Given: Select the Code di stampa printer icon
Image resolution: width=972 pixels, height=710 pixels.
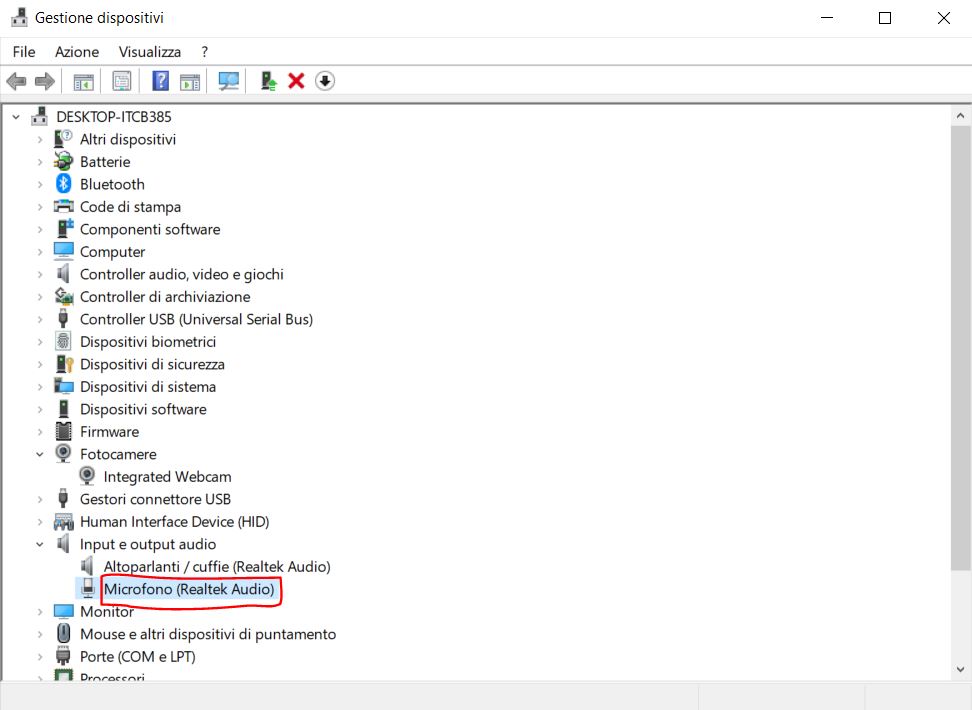Looking at the screenshot, I should 63,206.
